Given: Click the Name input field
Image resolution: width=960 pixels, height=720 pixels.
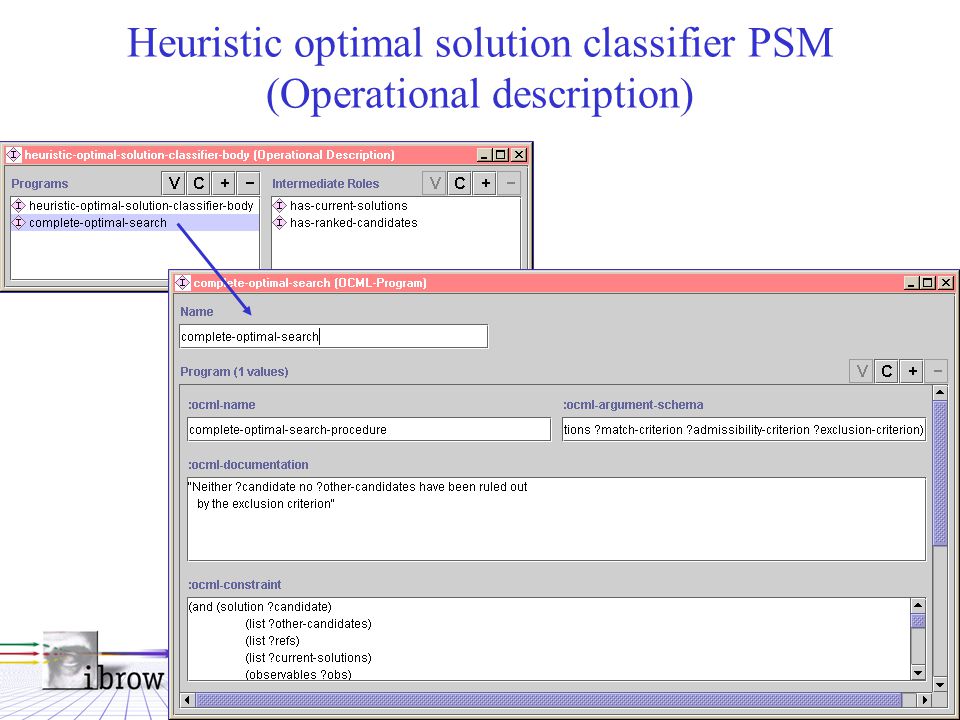Looking at the screenshot, I should click(x=334, y=336).
